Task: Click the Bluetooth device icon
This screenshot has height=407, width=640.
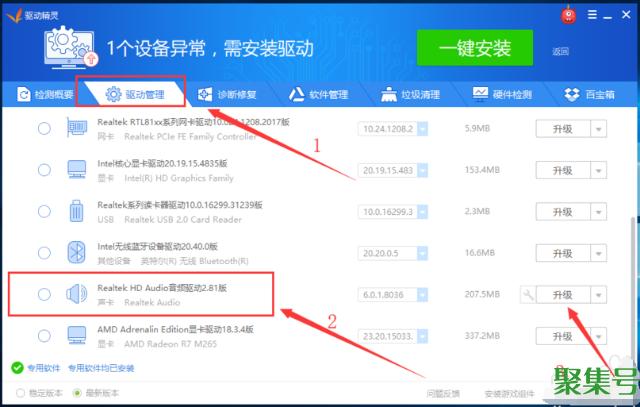Action: [77, 253]
